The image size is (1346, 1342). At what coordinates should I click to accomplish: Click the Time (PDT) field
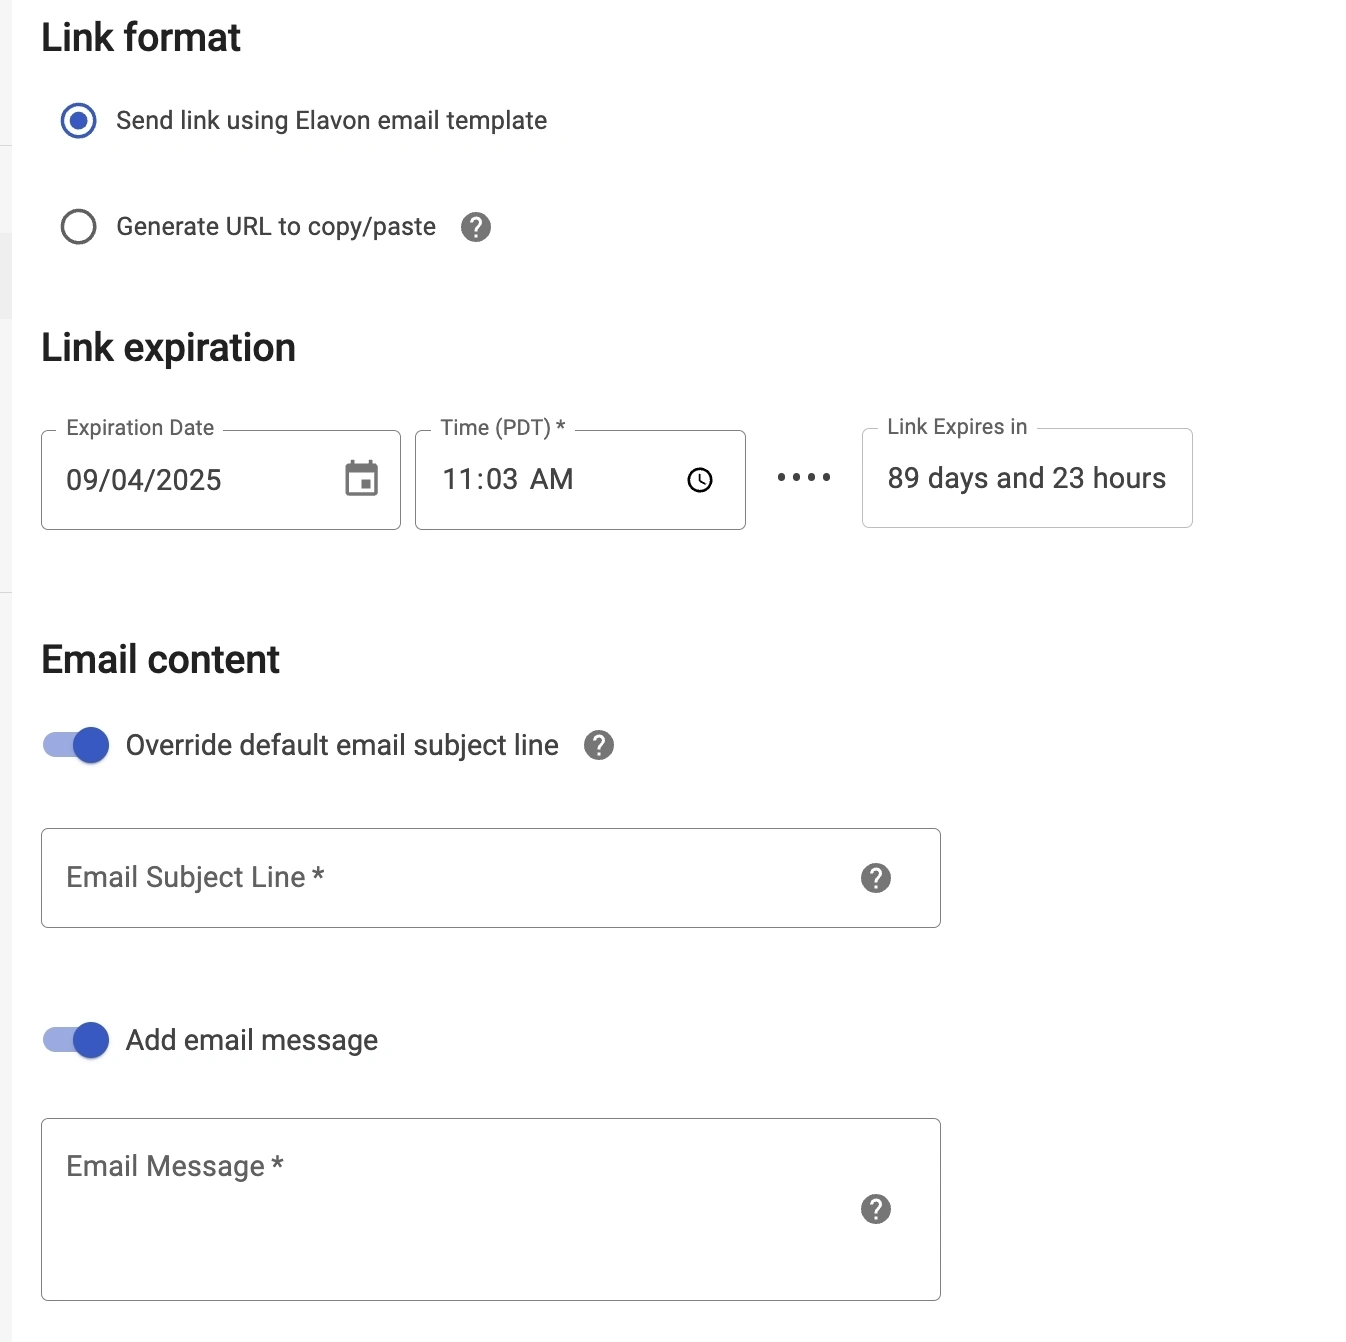click(550, 480)
